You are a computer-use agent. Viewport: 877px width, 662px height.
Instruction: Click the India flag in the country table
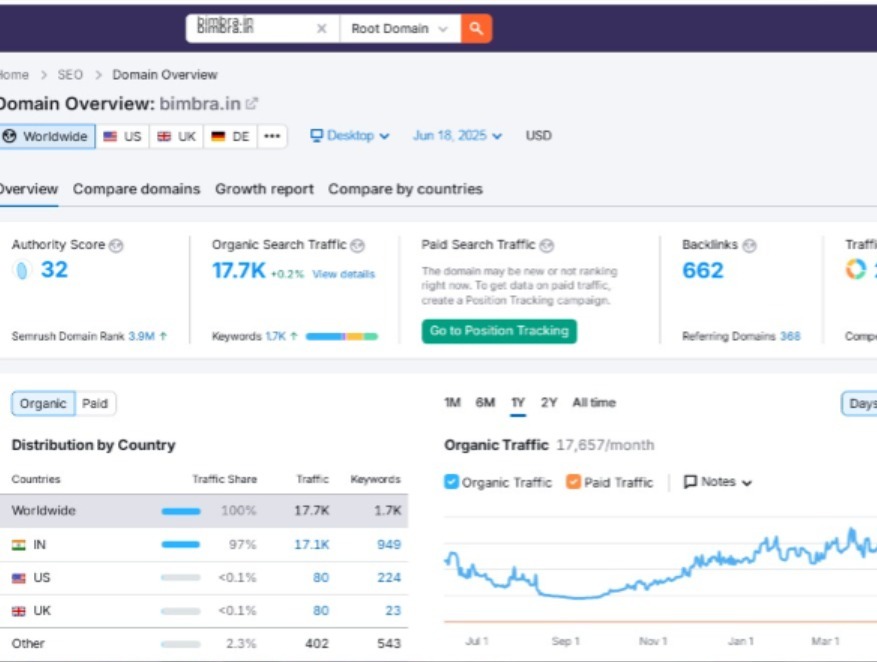click(x=18, y=545)
